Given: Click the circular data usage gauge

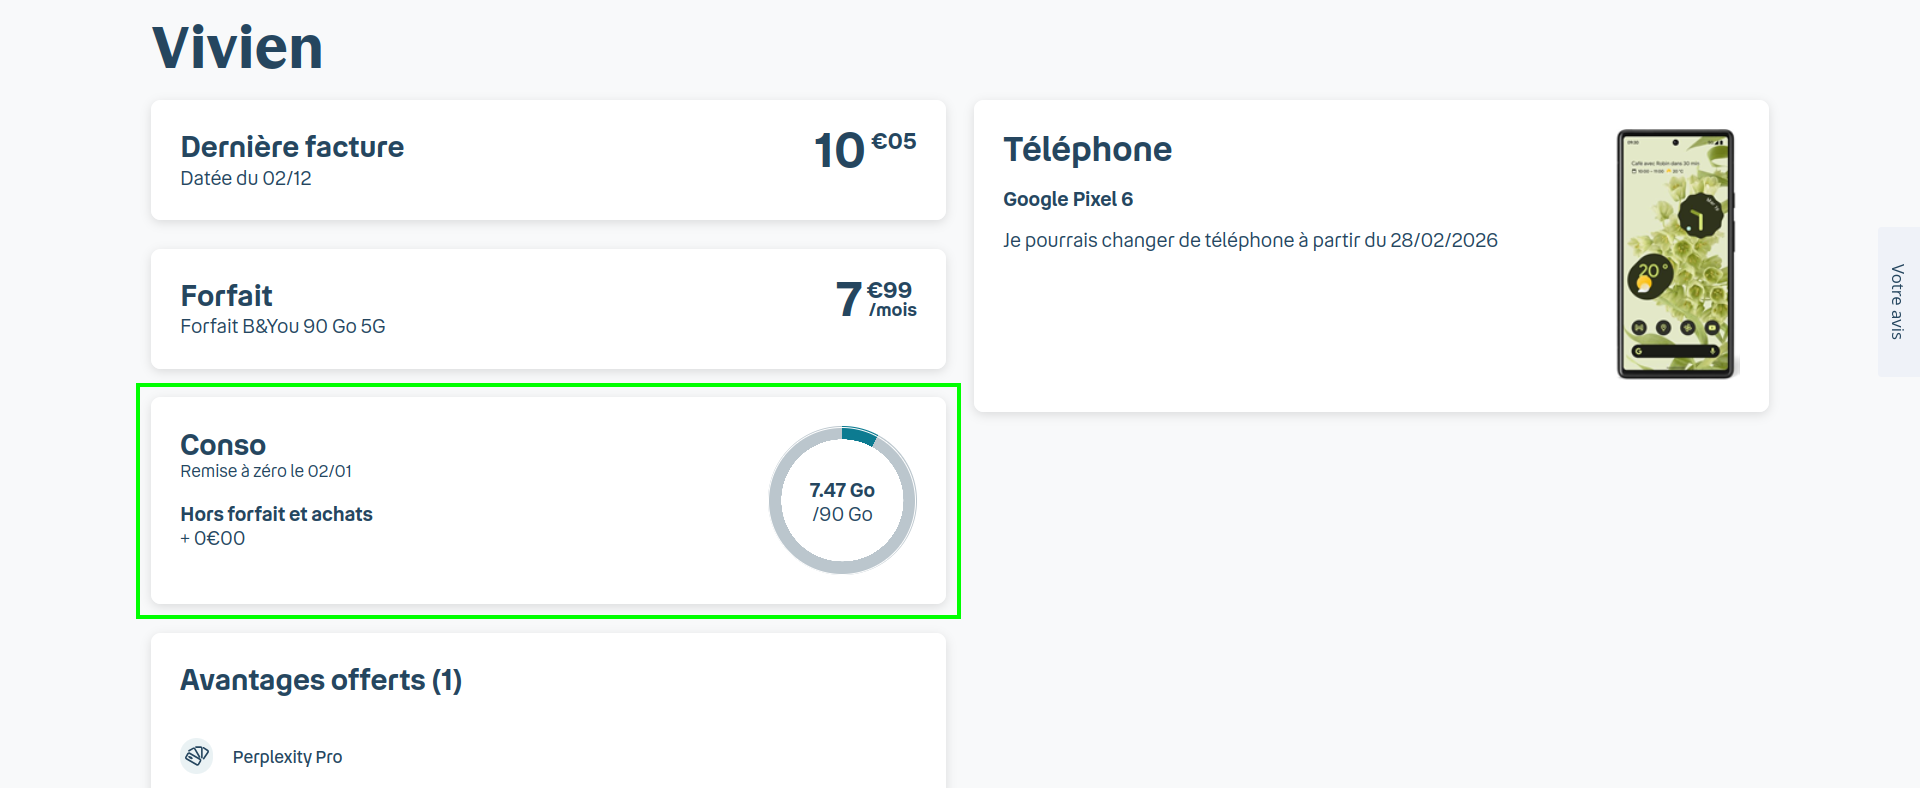Looking at the screenshot, I should [842, 501].
